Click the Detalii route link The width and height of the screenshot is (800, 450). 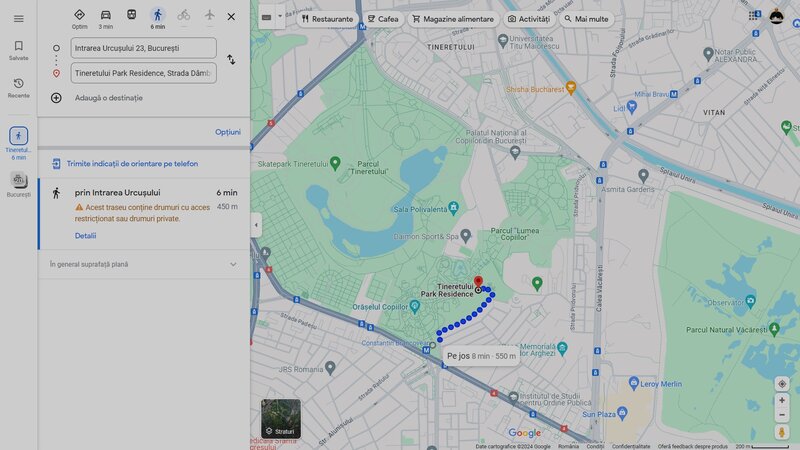pos(85,236)
